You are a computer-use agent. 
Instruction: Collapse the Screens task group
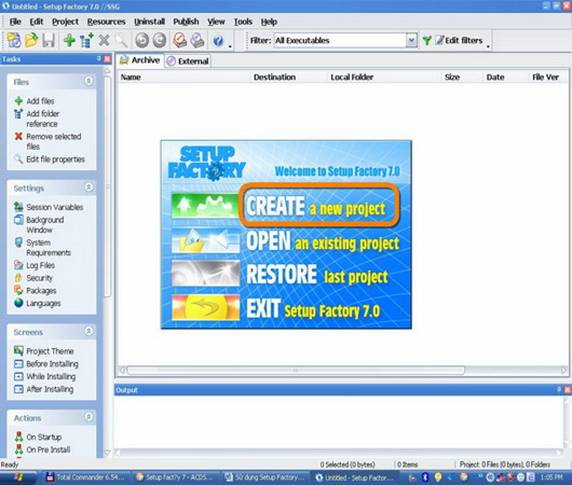(89, 331)
